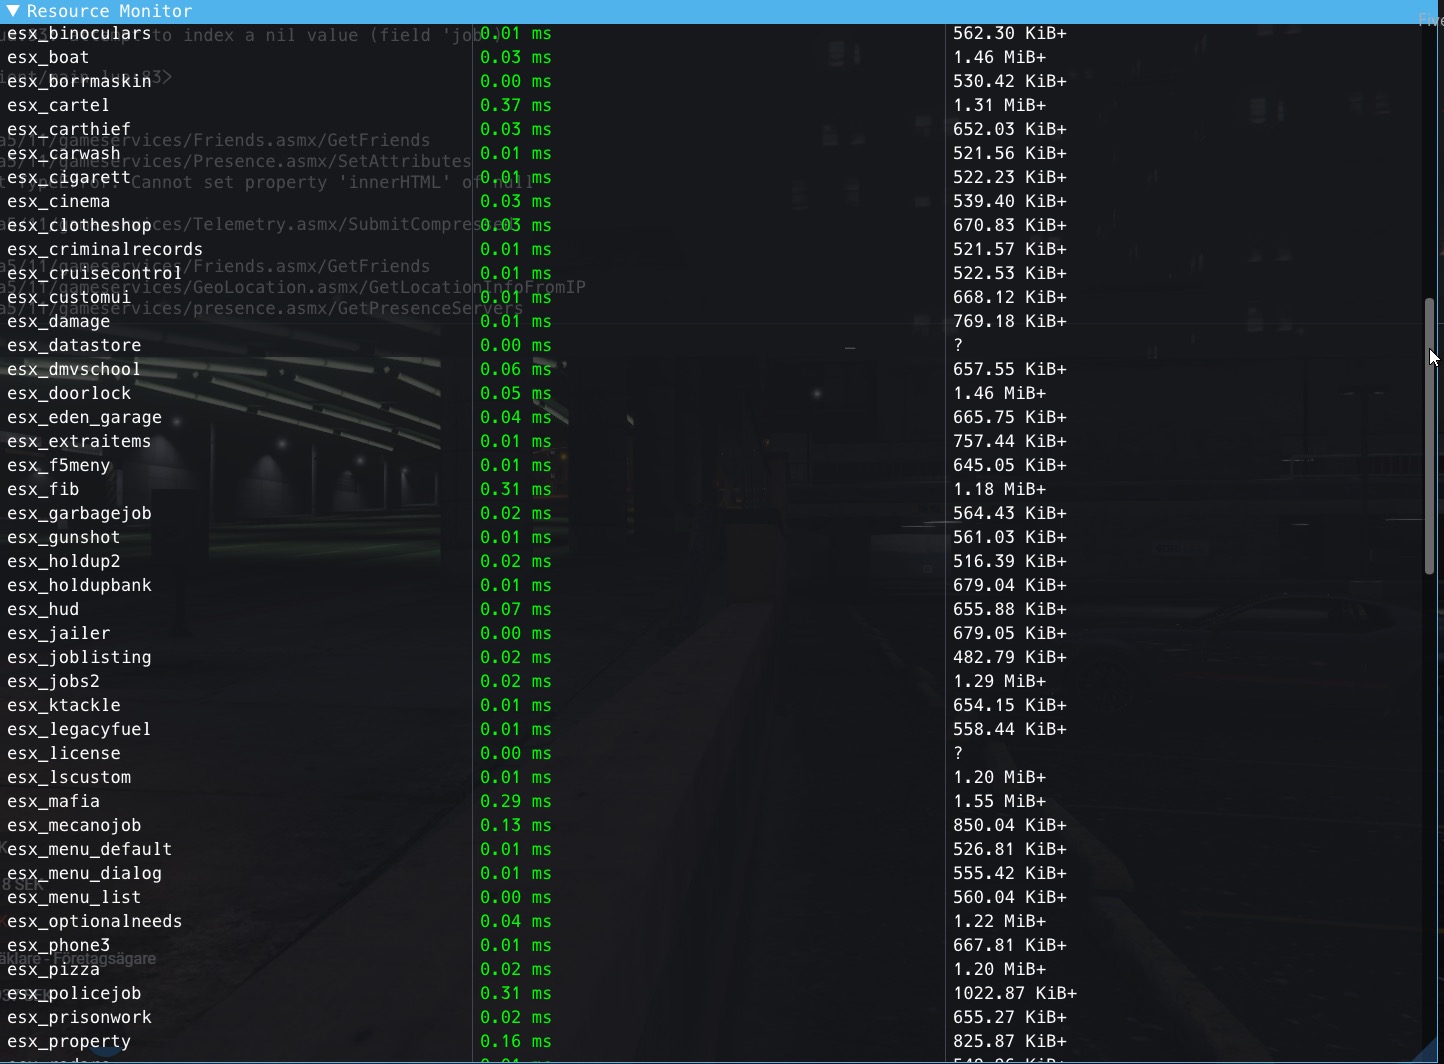The image size is (1444, 1064).
Task: Click the vertical scrollbar thumb
Action: pyautogui.click(x=1430, y=436)
